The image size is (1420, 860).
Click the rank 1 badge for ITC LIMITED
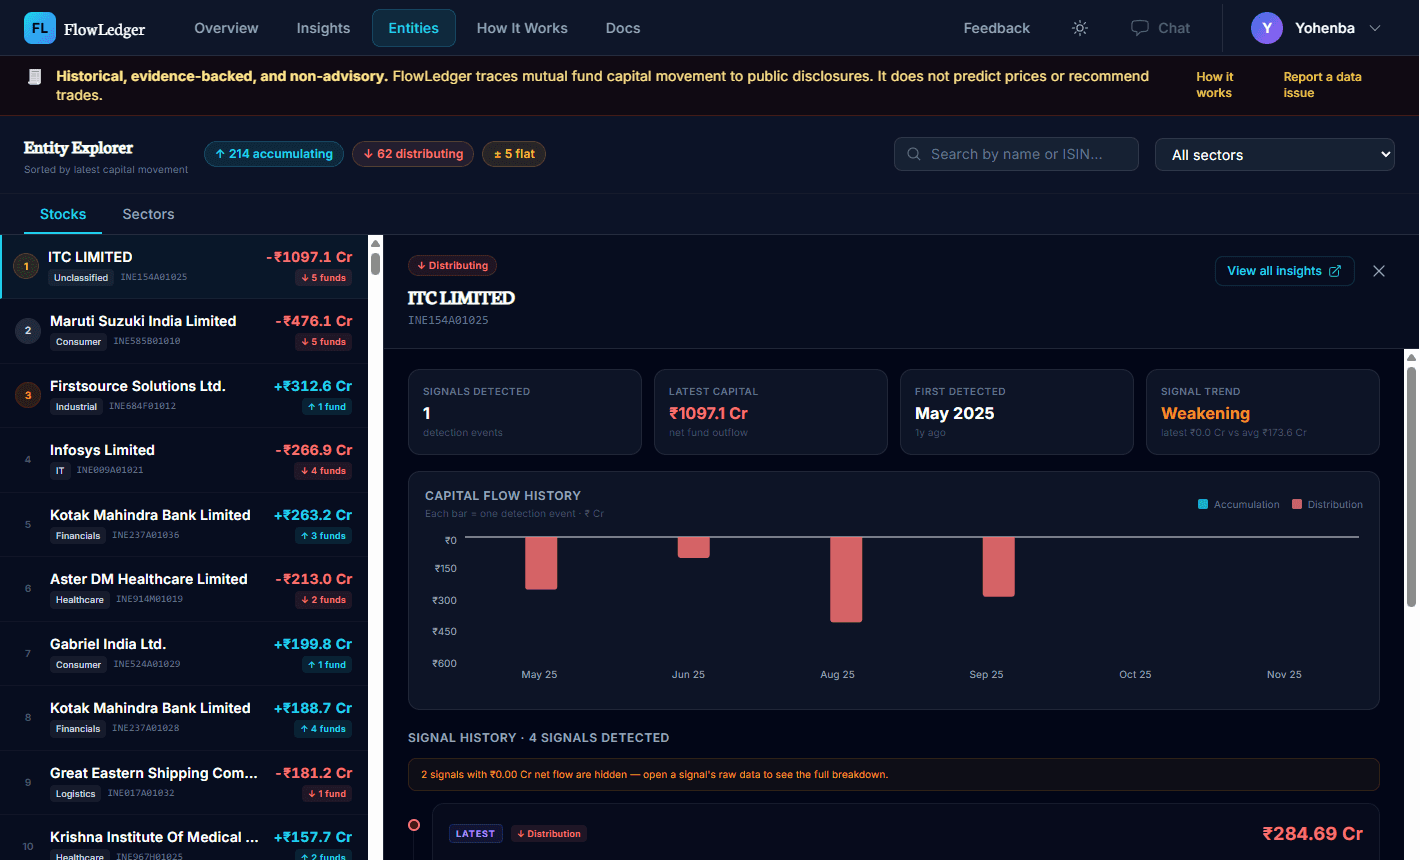point(26,267)
